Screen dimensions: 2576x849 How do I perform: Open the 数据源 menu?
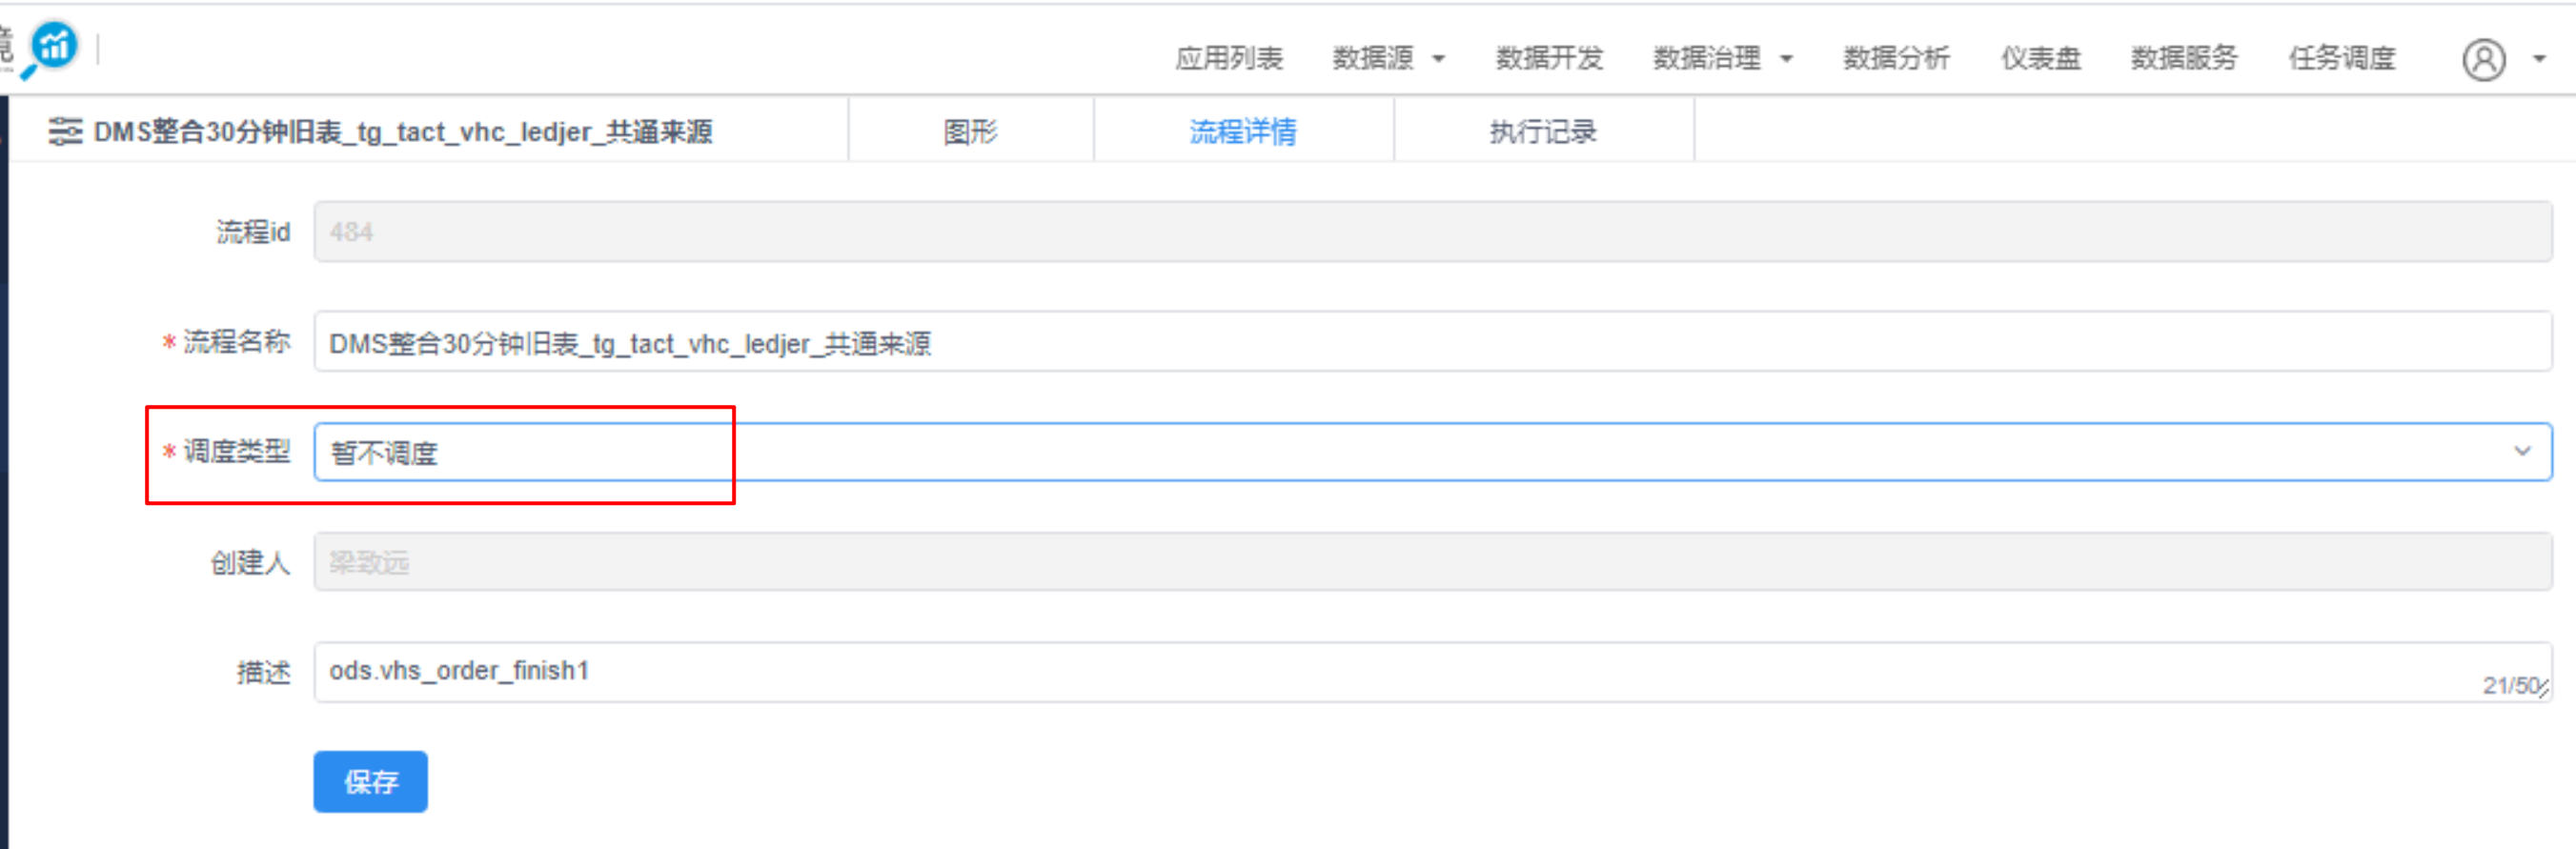tap(1373, 58)
